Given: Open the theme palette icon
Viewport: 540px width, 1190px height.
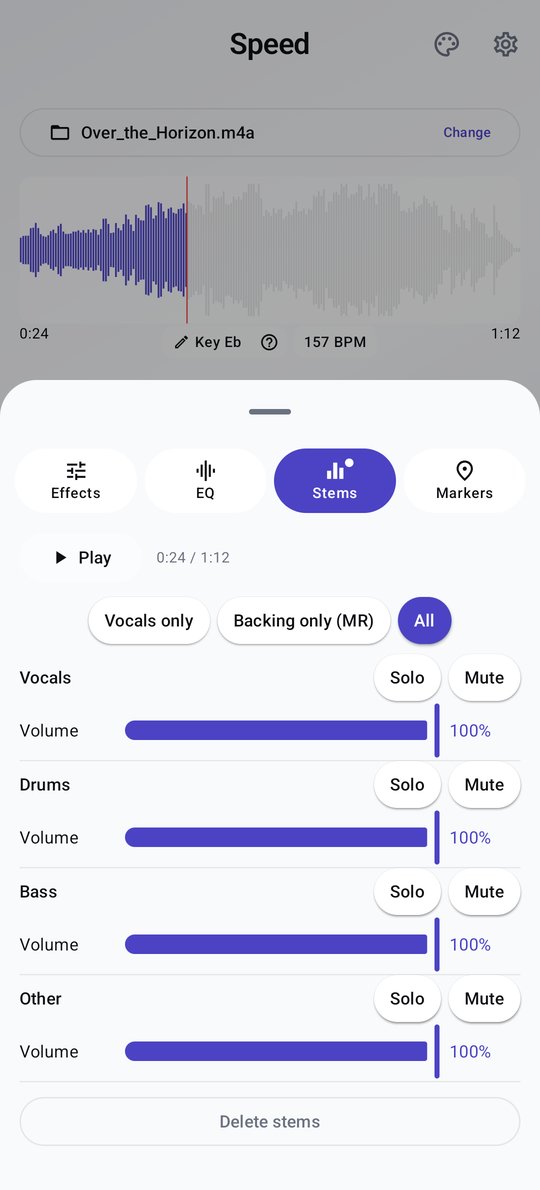Looking at the screenshot, I should point(447,44).
